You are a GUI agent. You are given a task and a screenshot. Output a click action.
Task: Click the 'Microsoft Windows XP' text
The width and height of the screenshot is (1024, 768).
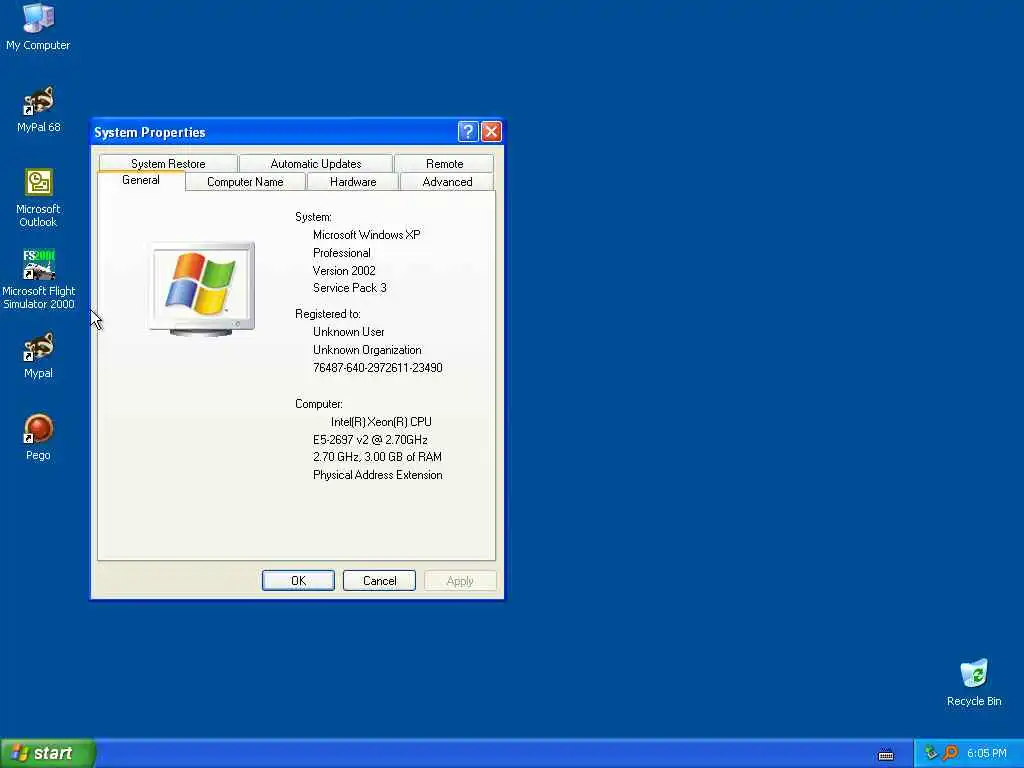pos(366,234)
